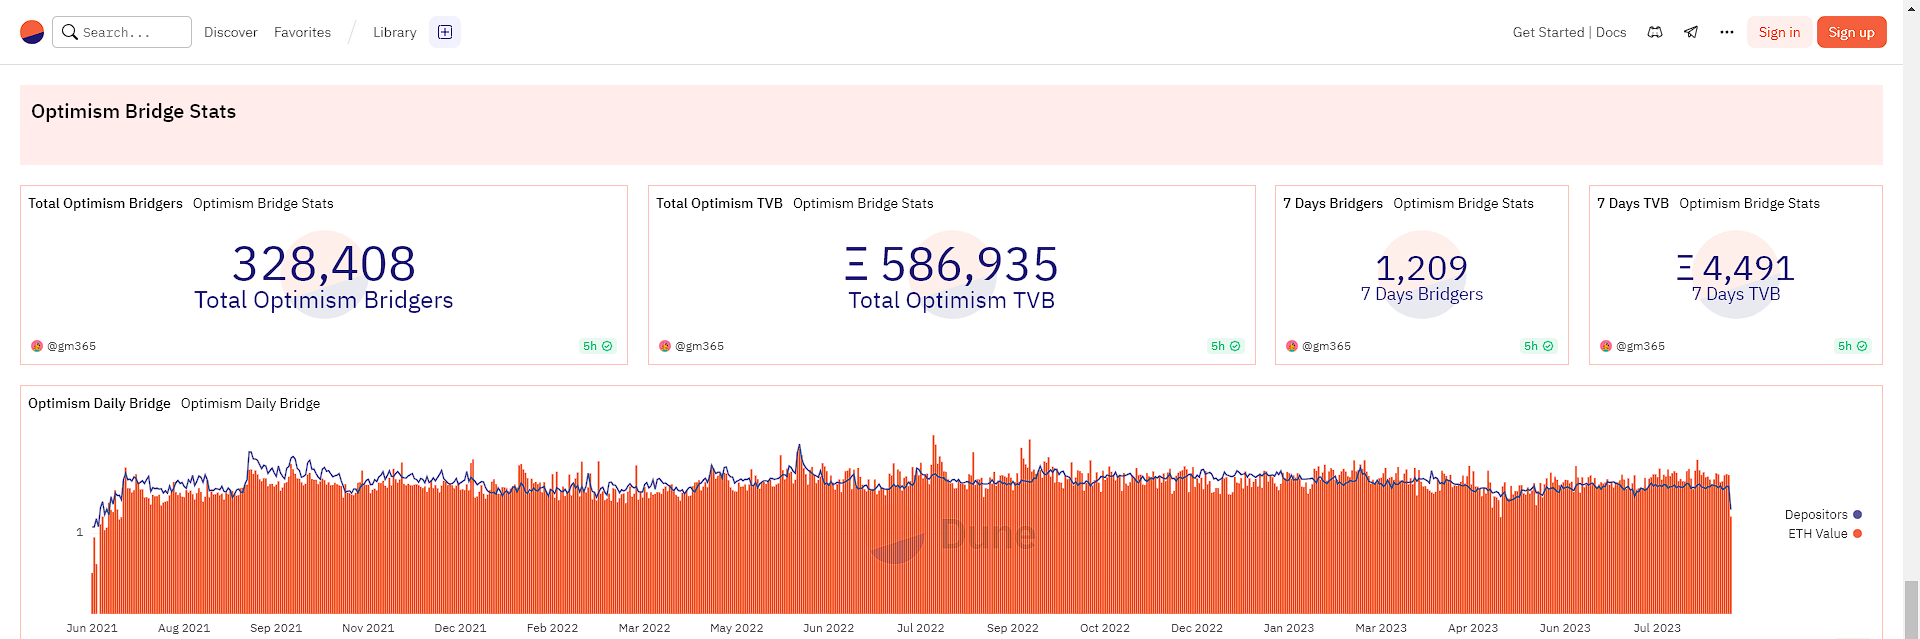Click the Sep 2021 axis label

pos(276,628)
